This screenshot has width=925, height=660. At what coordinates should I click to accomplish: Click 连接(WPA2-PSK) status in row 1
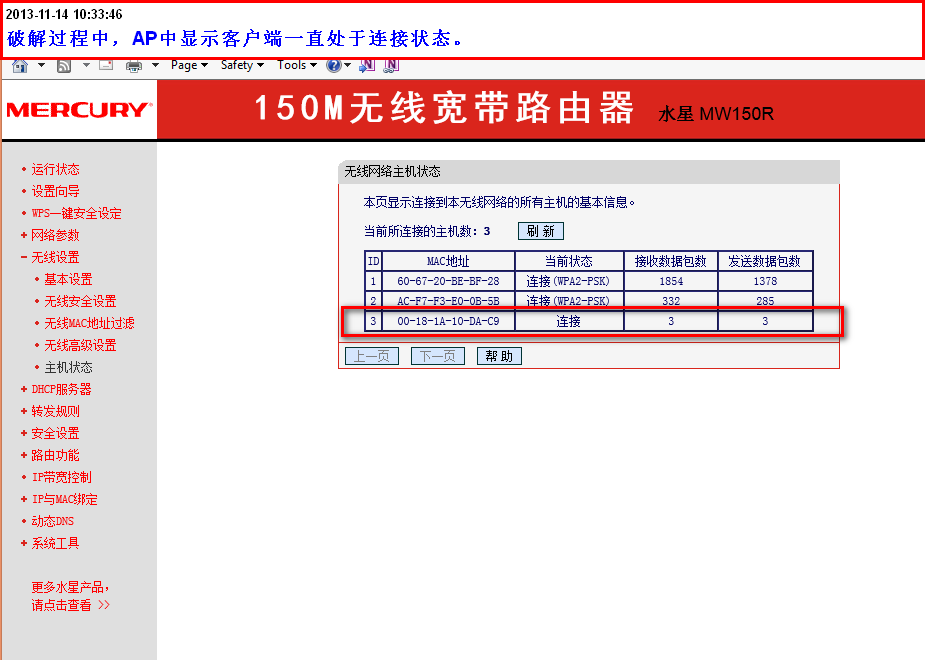pyautogui.click(x=568, y=281)
